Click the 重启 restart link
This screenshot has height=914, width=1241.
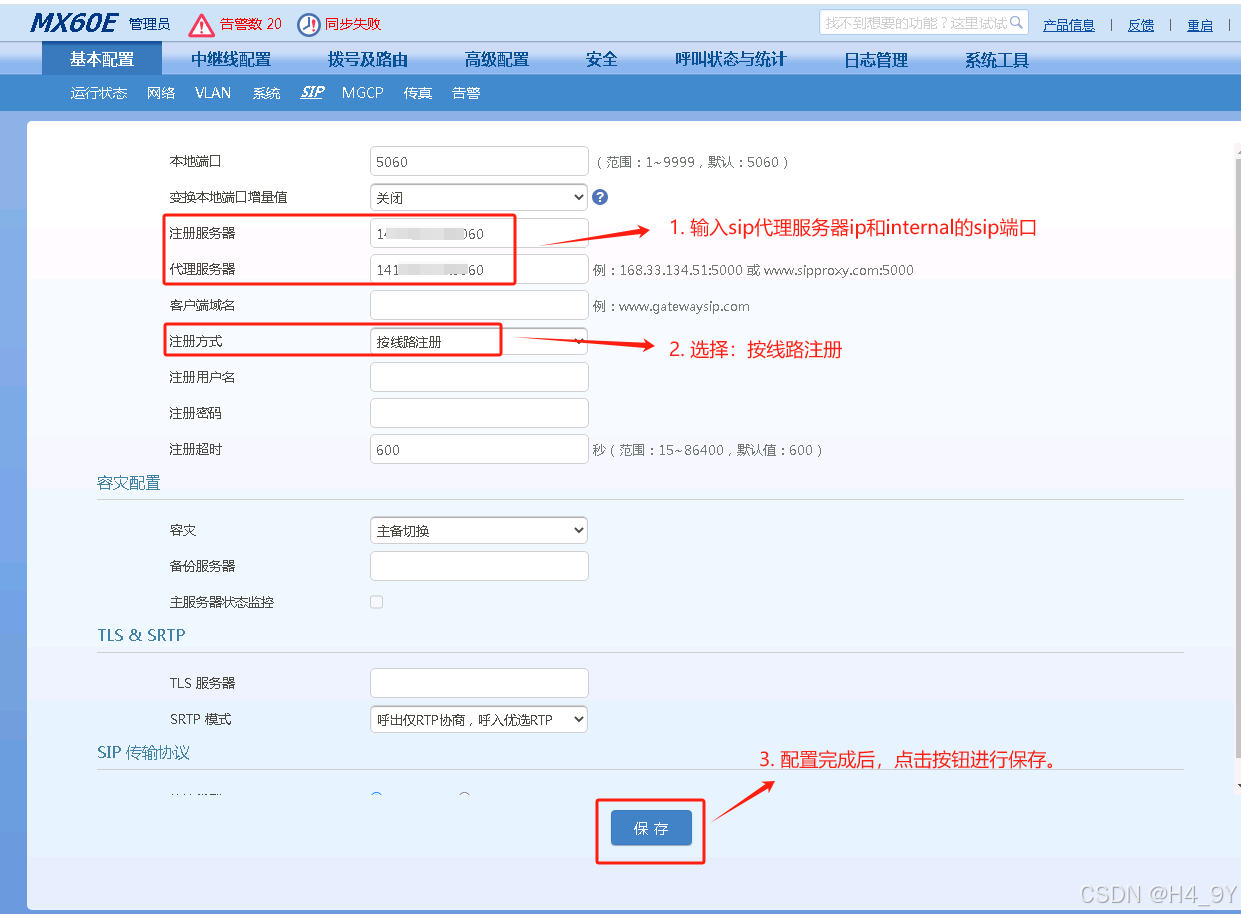(1199, 24)
